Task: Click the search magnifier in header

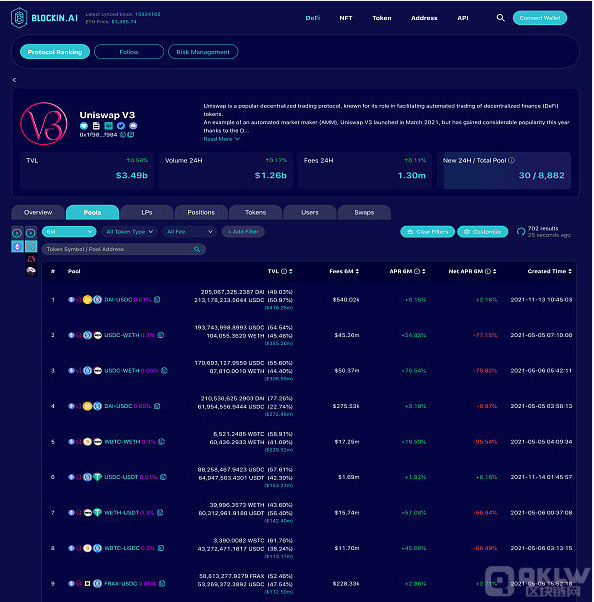Action: pos(500,18)
